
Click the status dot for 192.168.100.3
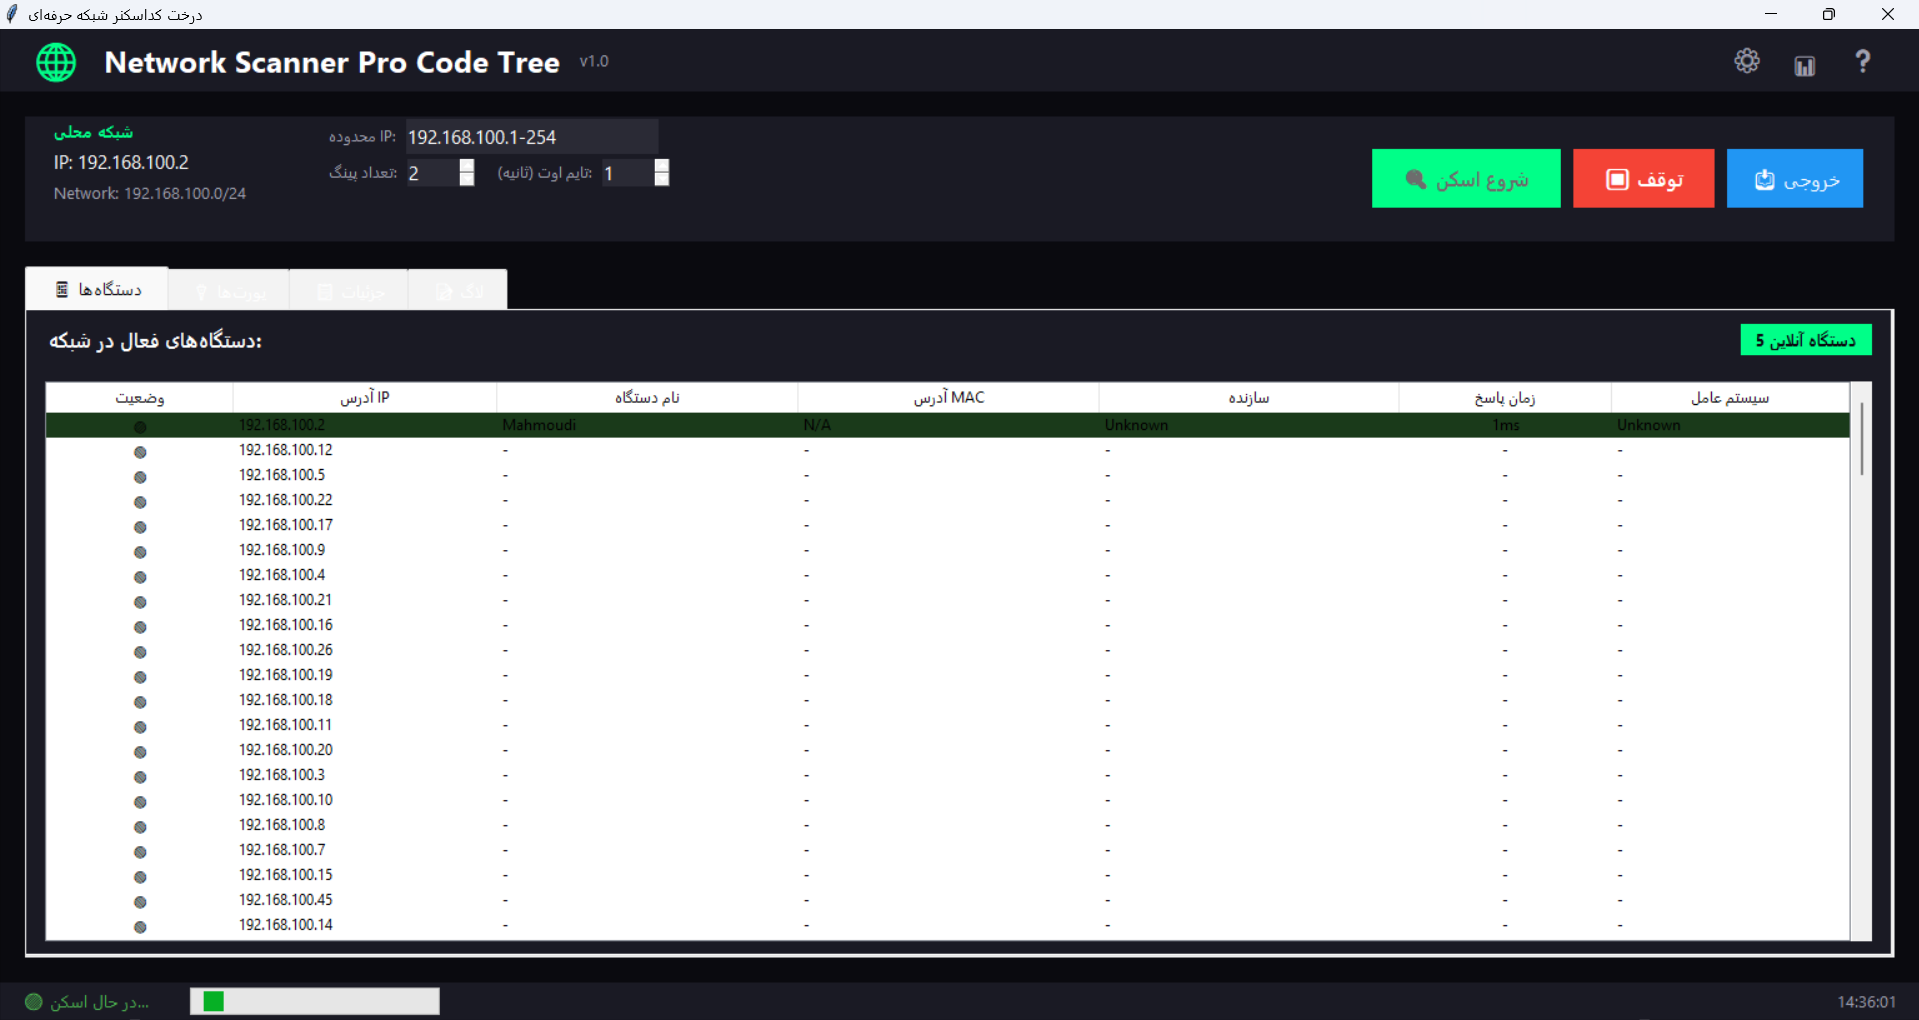[140, 777]
